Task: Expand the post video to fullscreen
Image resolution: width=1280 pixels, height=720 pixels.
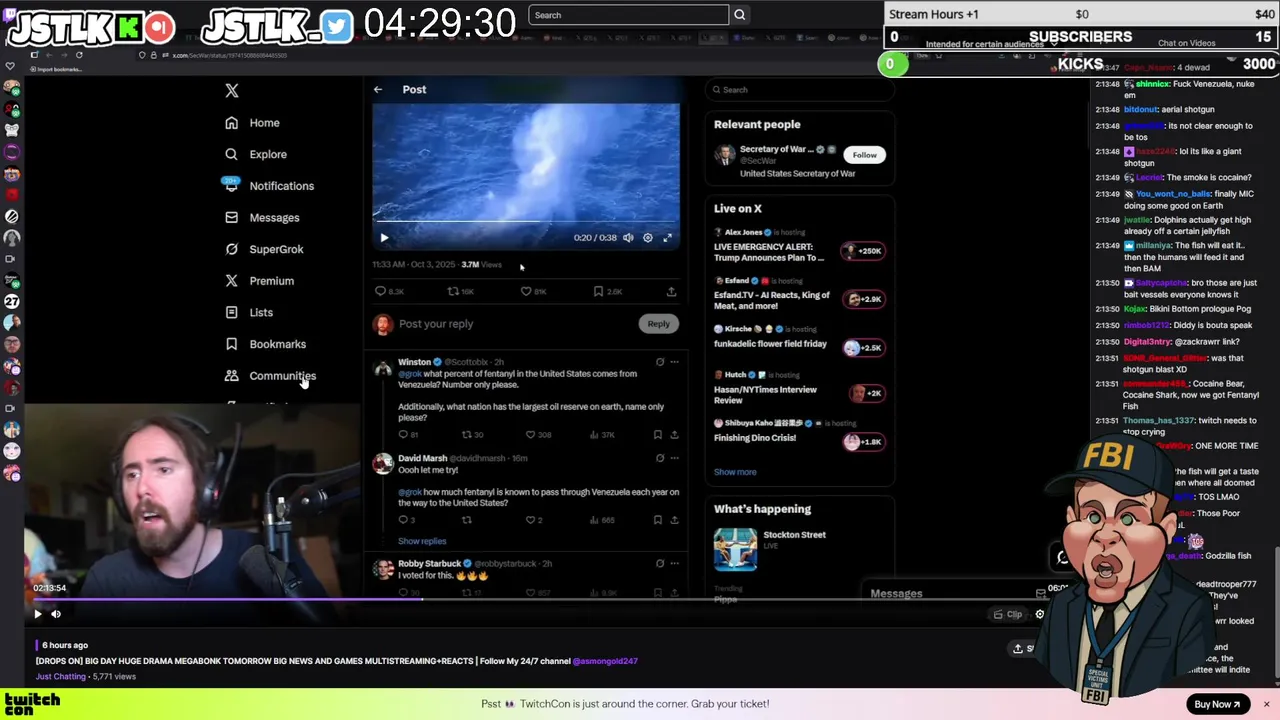Action: point(668,238)
